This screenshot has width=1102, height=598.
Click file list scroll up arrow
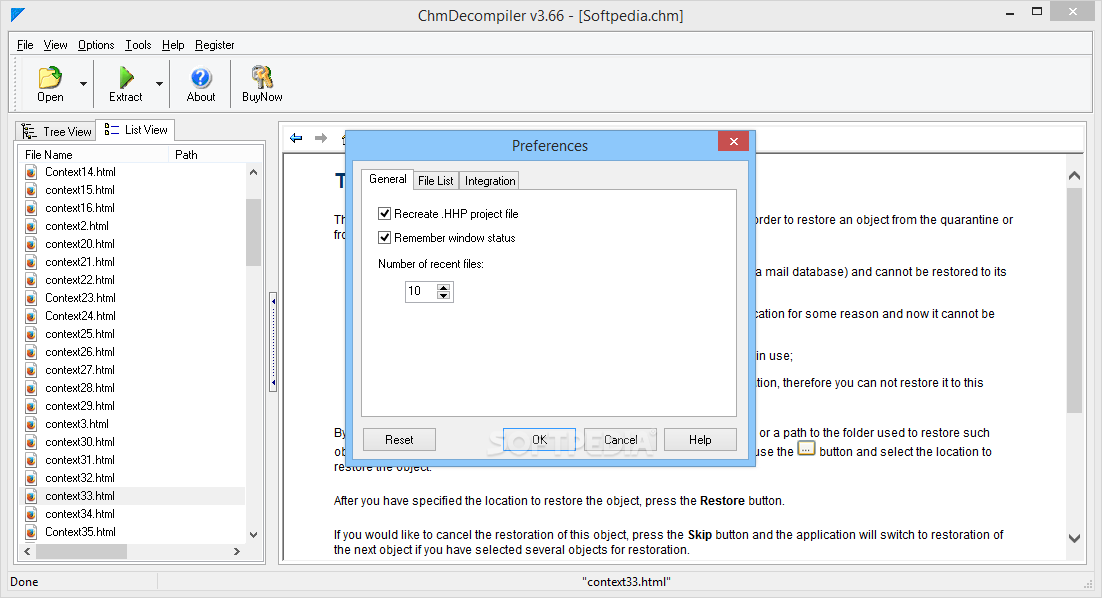point(254,172)
